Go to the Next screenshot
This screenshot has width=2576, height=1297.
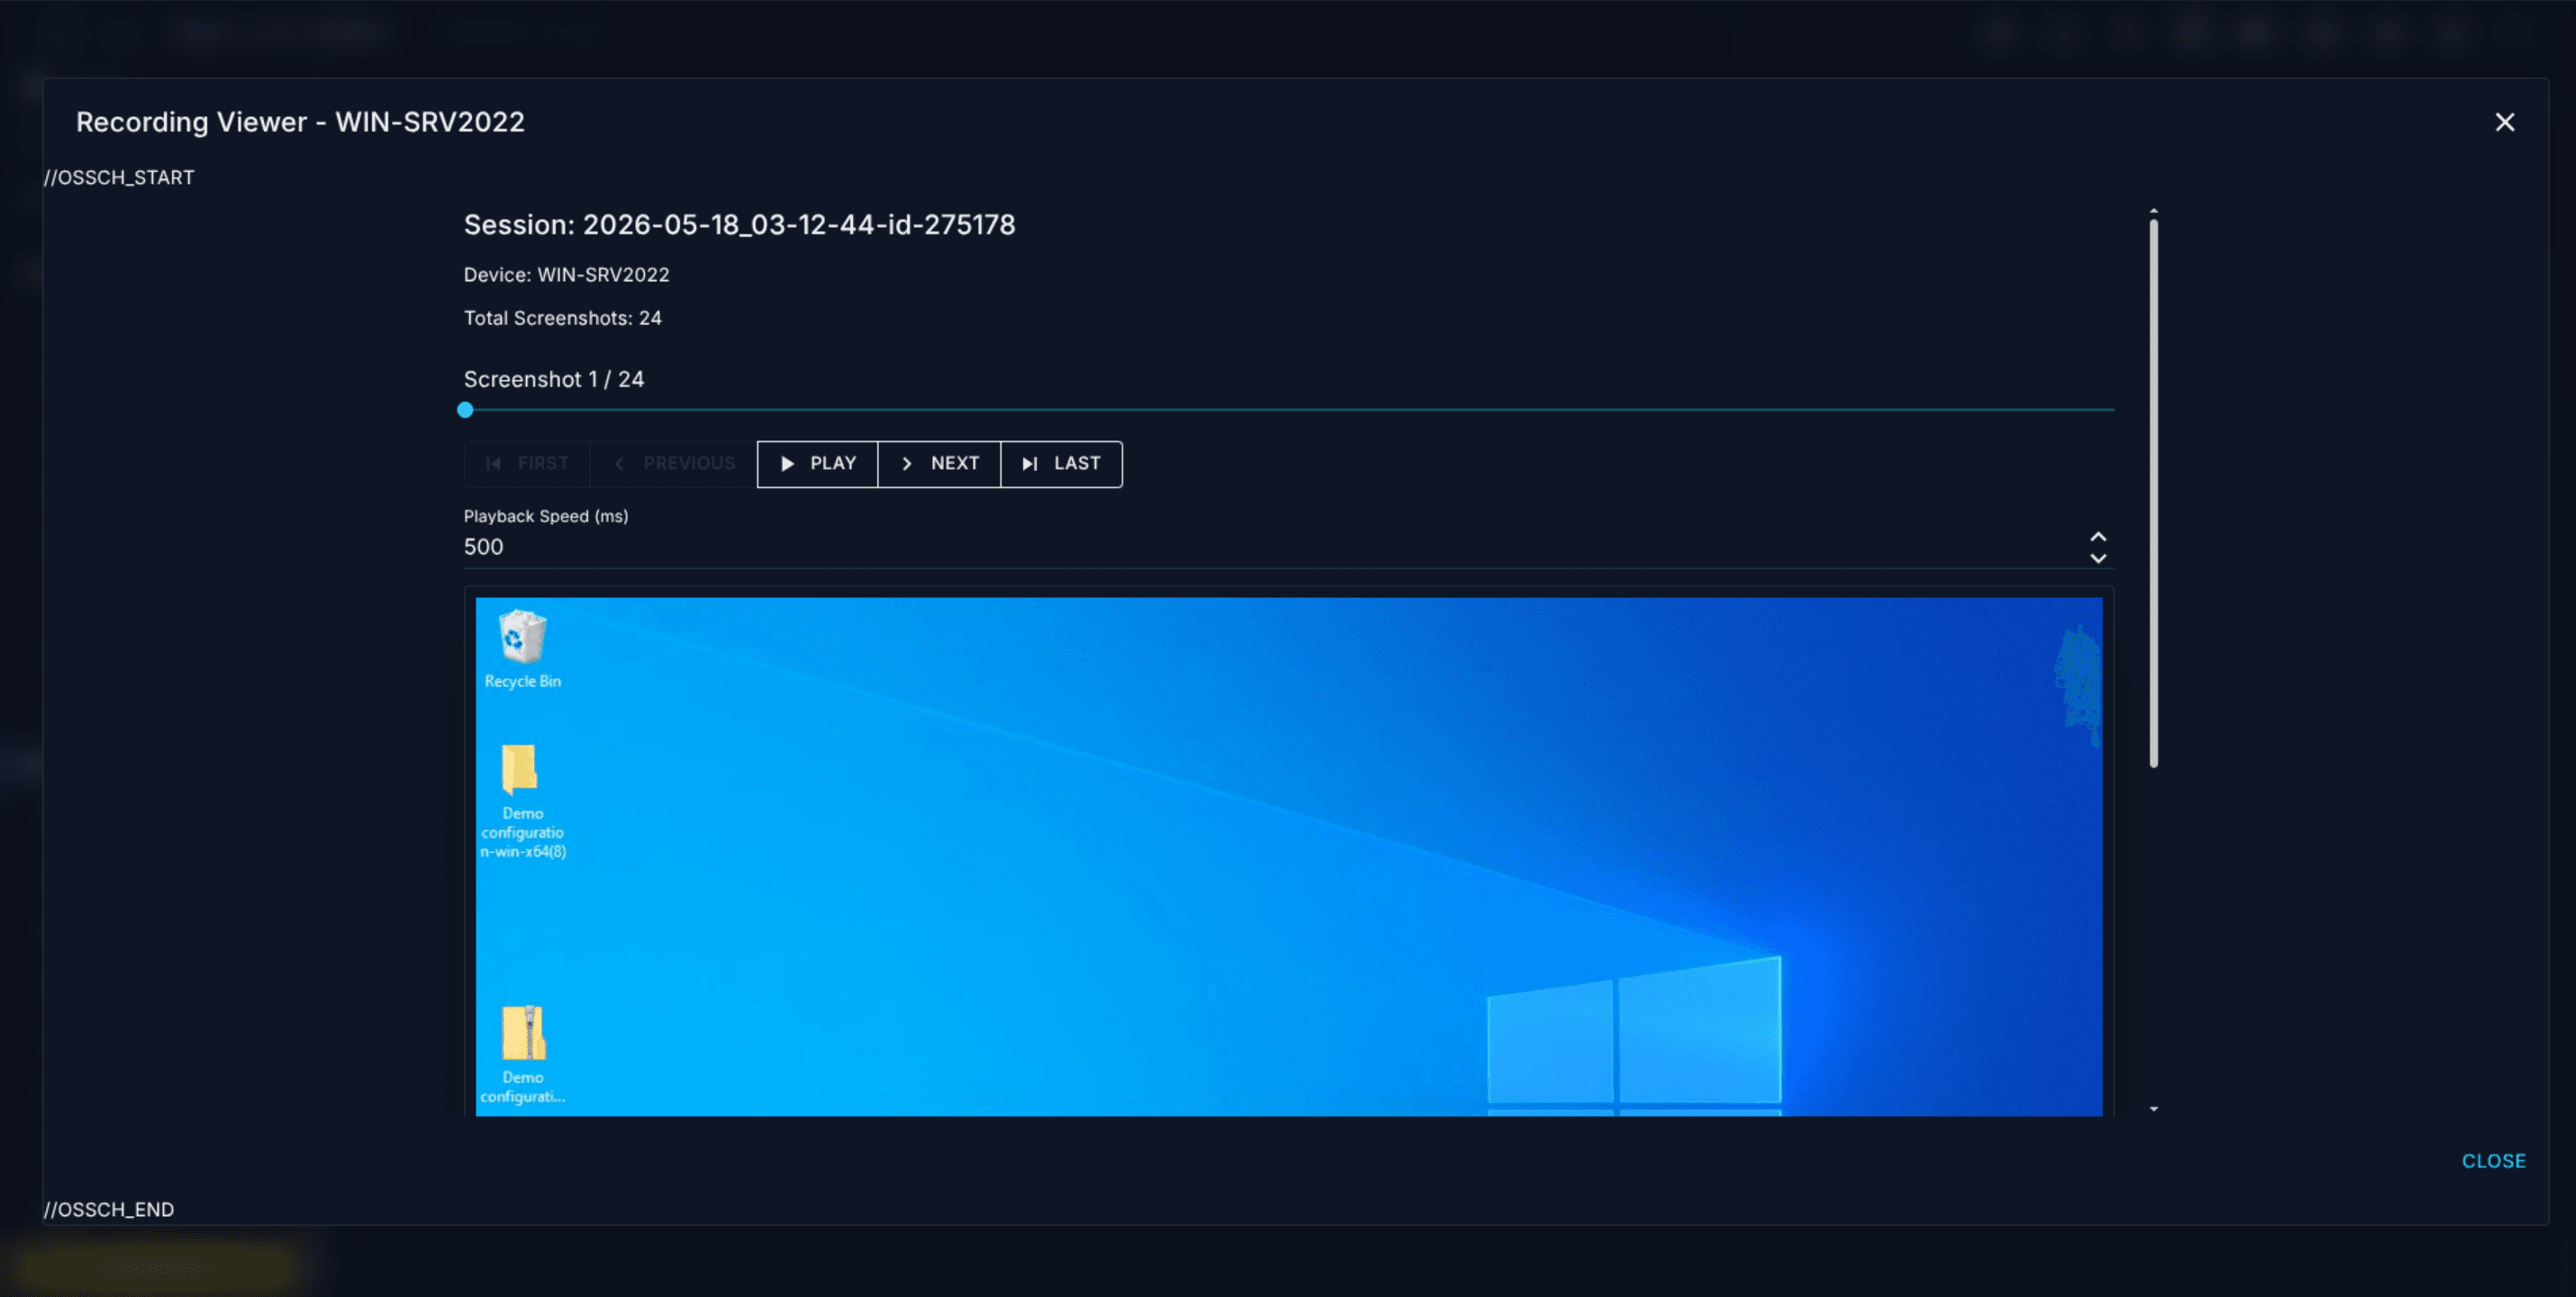point(939,464)
